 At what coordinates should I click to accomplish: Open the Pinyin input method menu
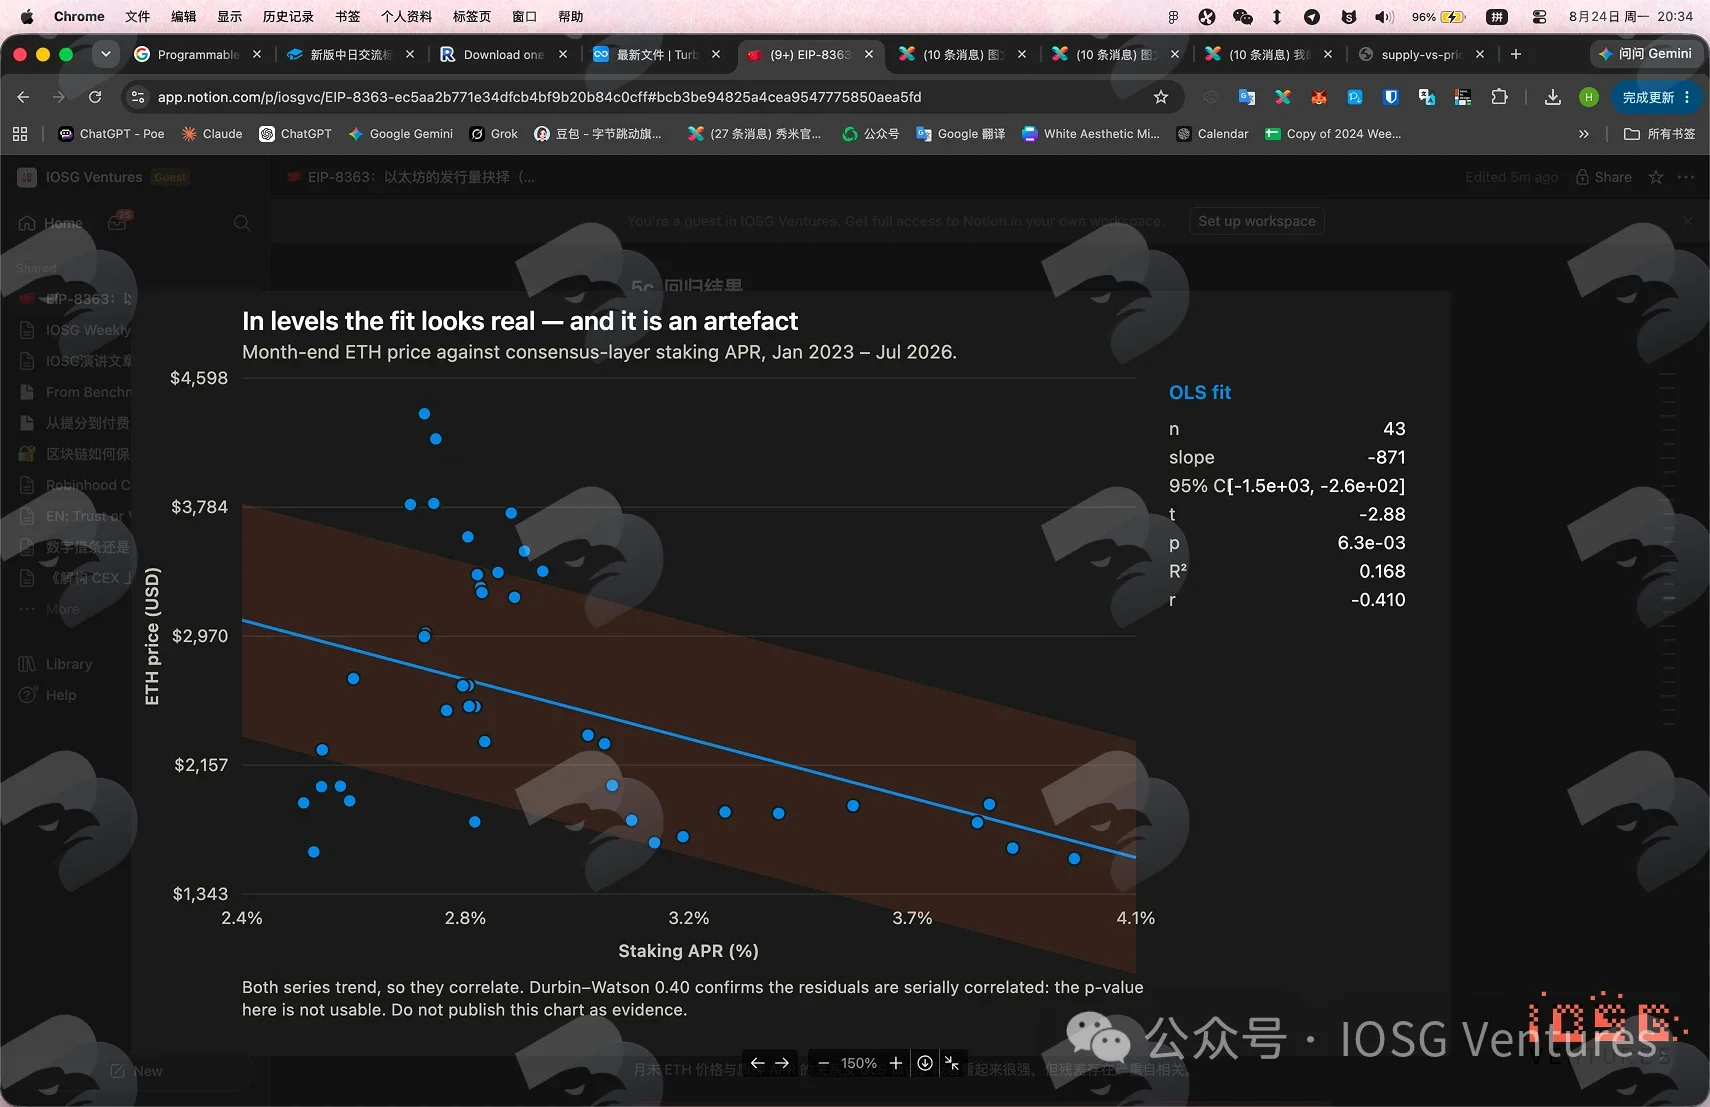[x=1497, y=17]
